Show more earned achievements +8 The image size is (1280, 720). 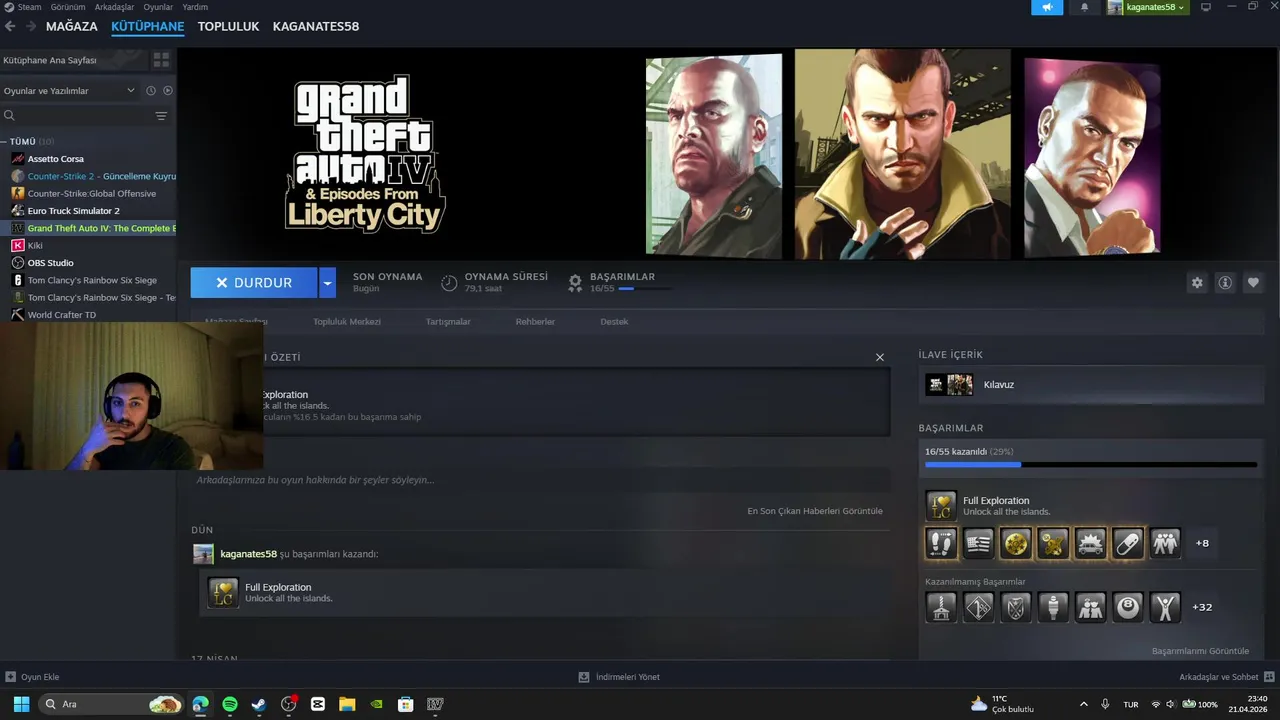tap(1202, 543)
